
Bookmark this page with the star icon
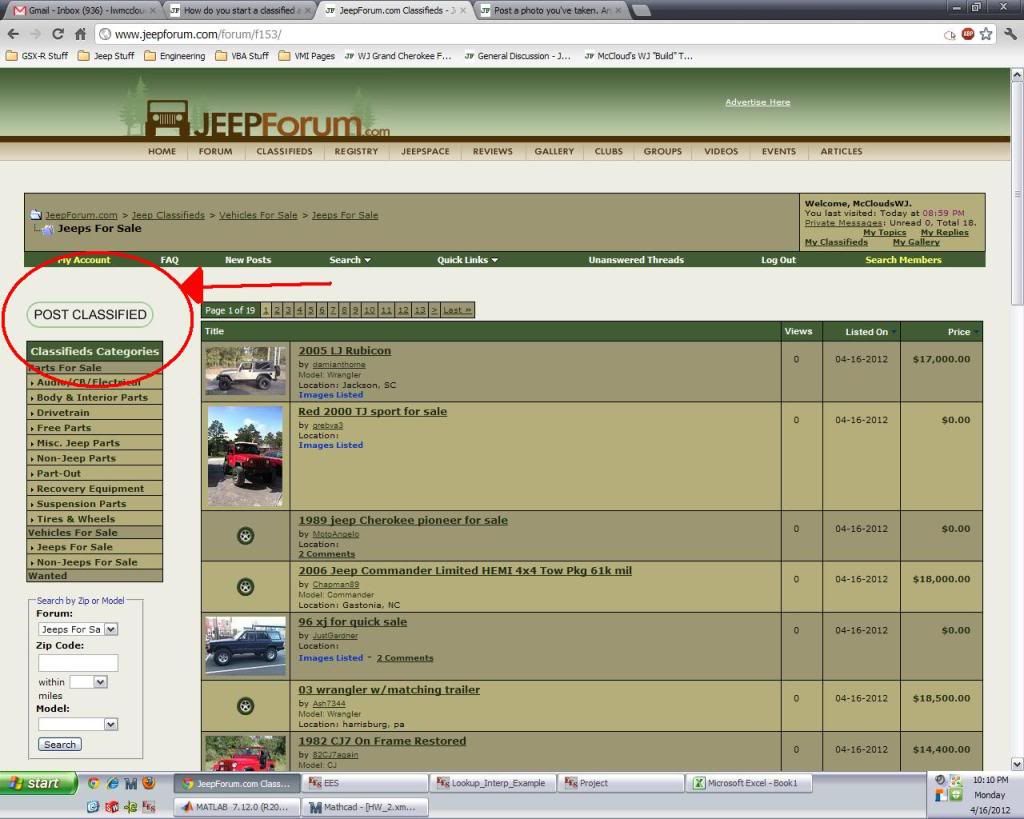click(x=986, y=34)
